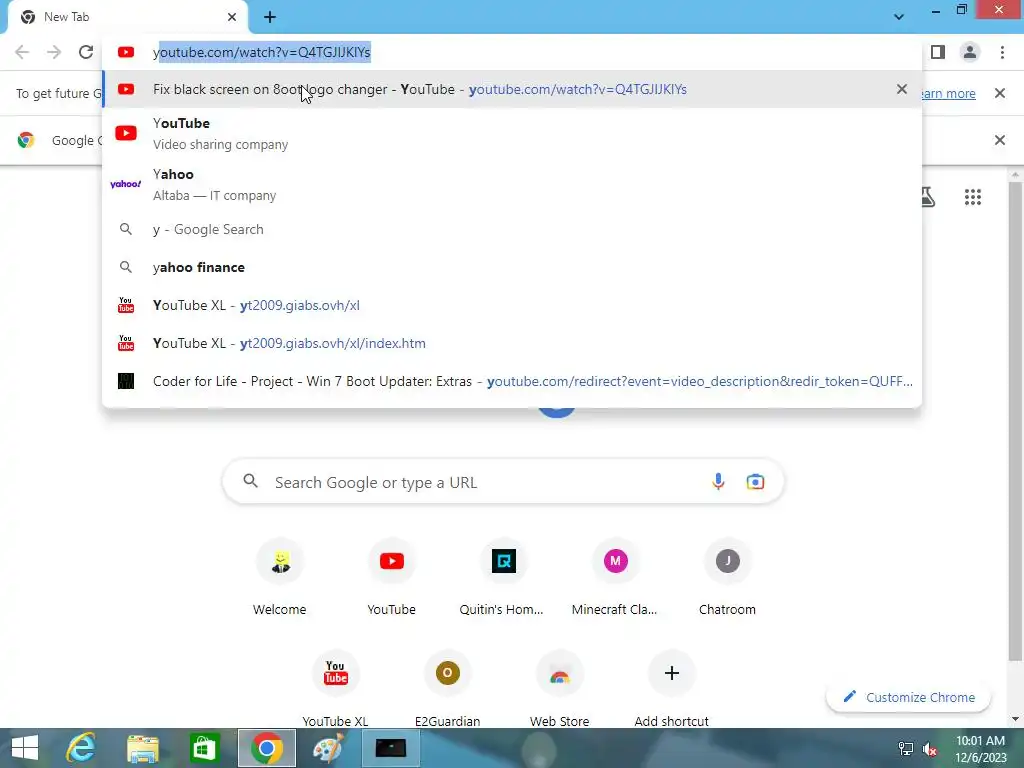Select the 'yt2009.giabs.ovh/xl' suggestion
The image size is (1024, 768).
[512, 305]
